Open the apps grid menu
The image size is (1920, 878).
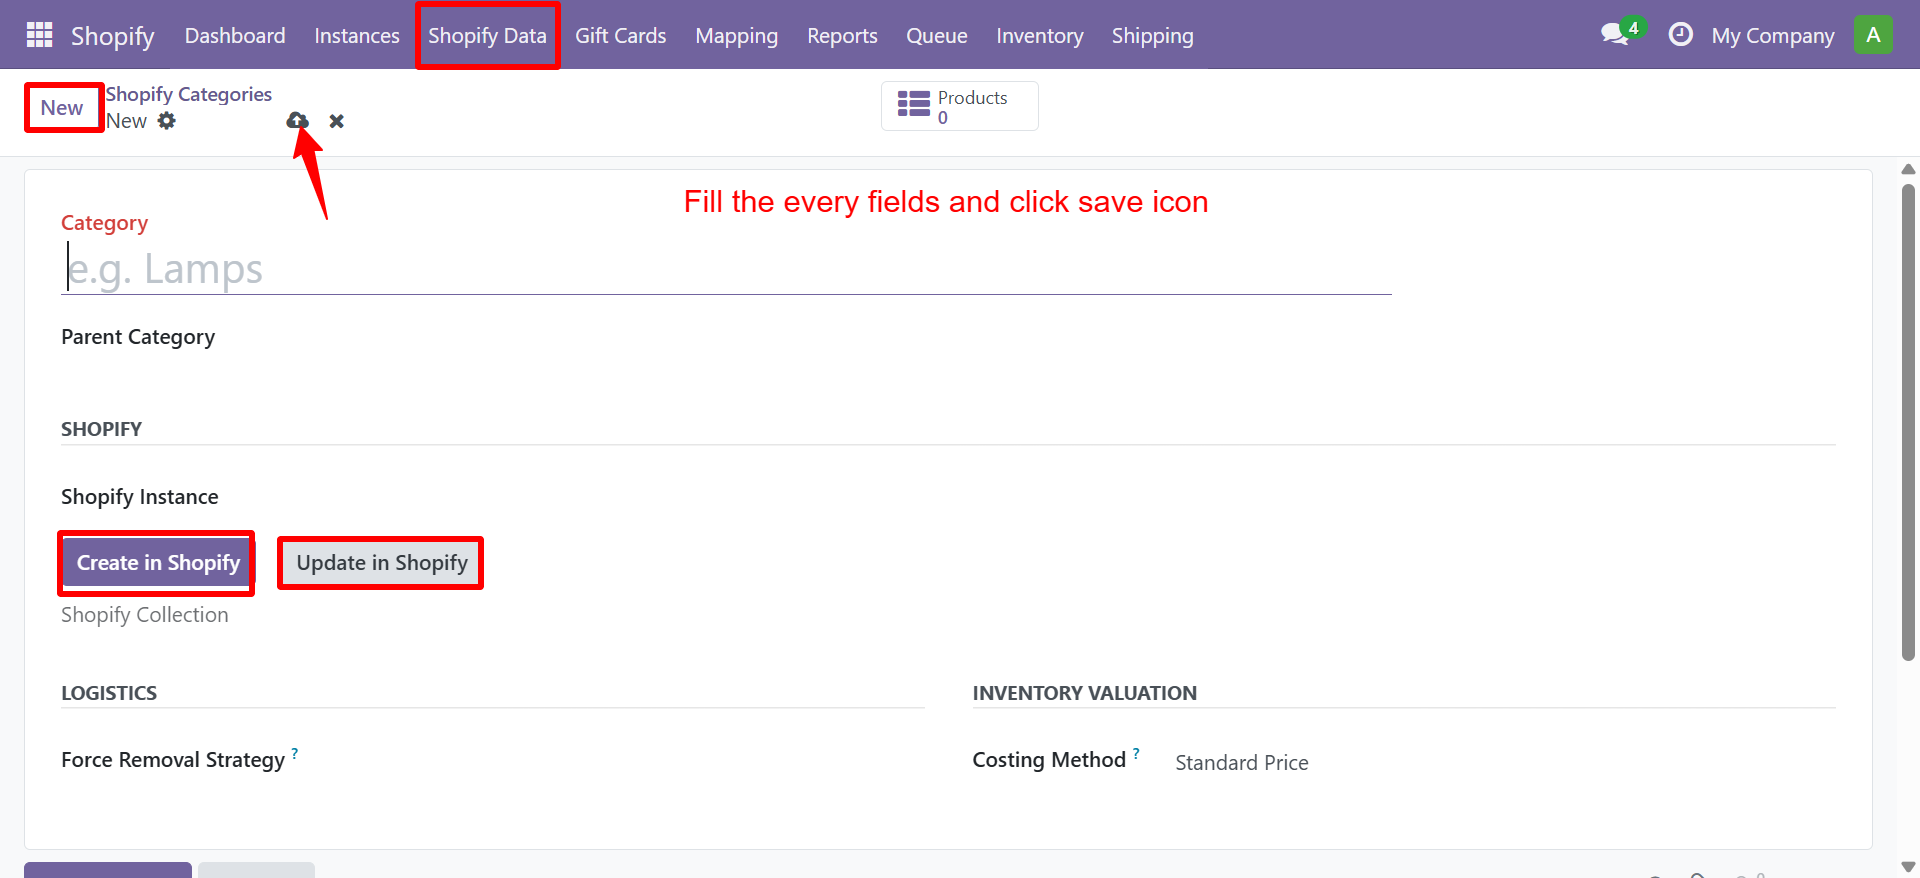pos(38,34)
